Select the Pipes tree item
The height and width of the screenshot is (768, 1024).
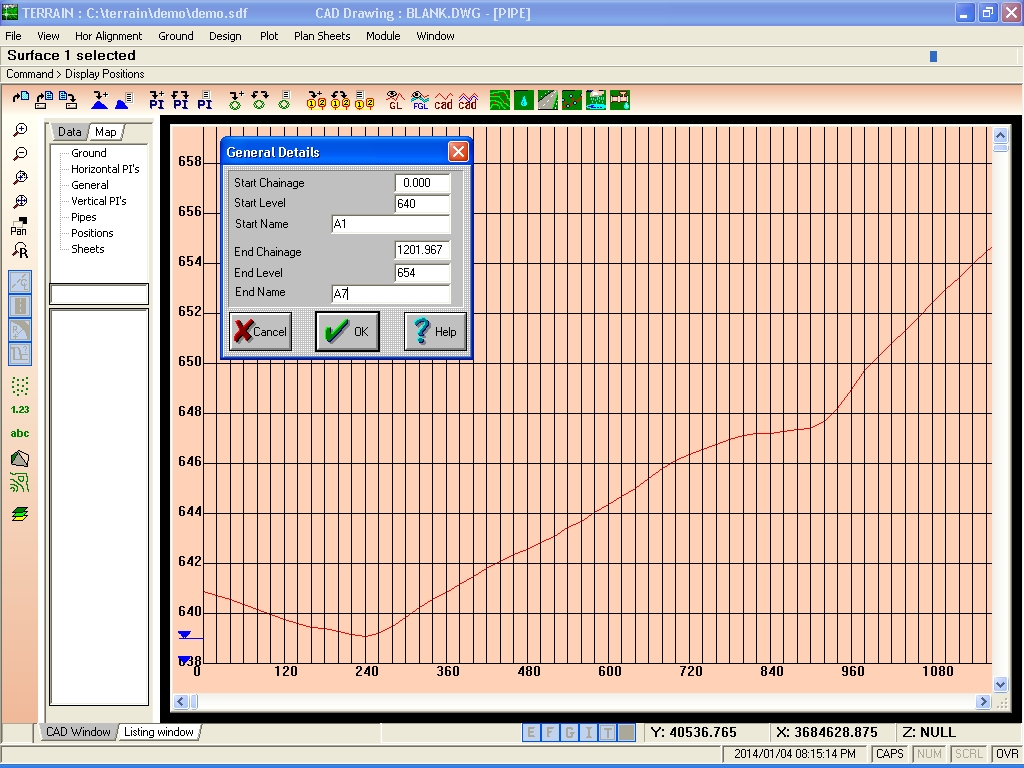84,217
